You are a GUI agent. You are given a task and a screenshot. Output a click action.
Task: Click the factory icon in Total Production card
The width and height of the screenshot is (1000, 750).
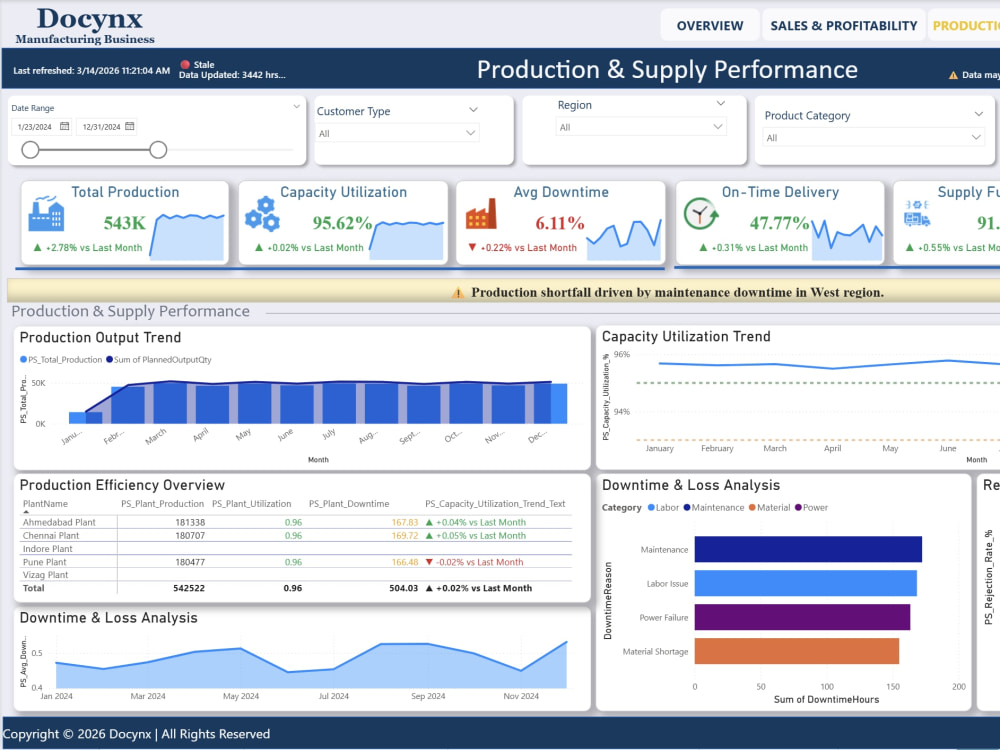[46, 214]
